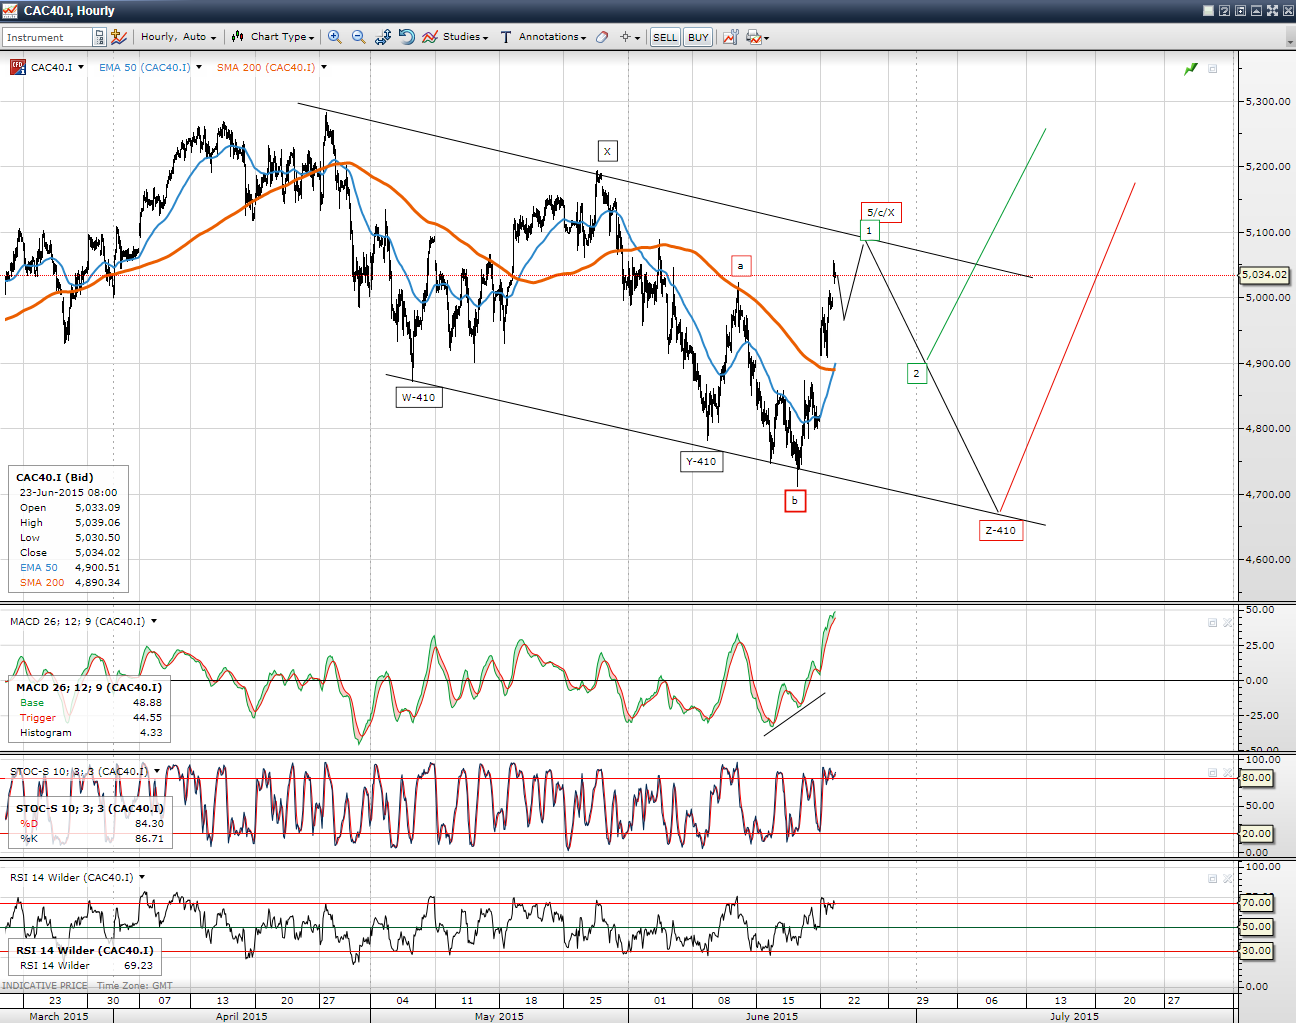Click the chart app icon in title bar

tap(10, 10)
